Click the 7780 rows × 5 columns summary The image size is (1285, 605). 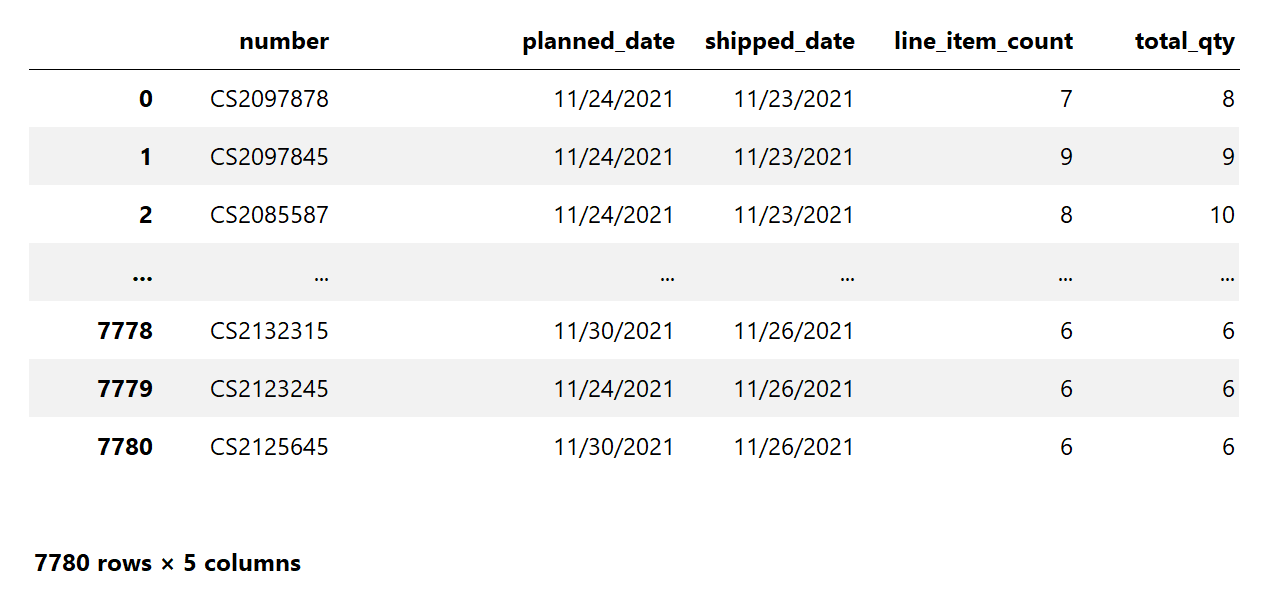coord(168,563)
